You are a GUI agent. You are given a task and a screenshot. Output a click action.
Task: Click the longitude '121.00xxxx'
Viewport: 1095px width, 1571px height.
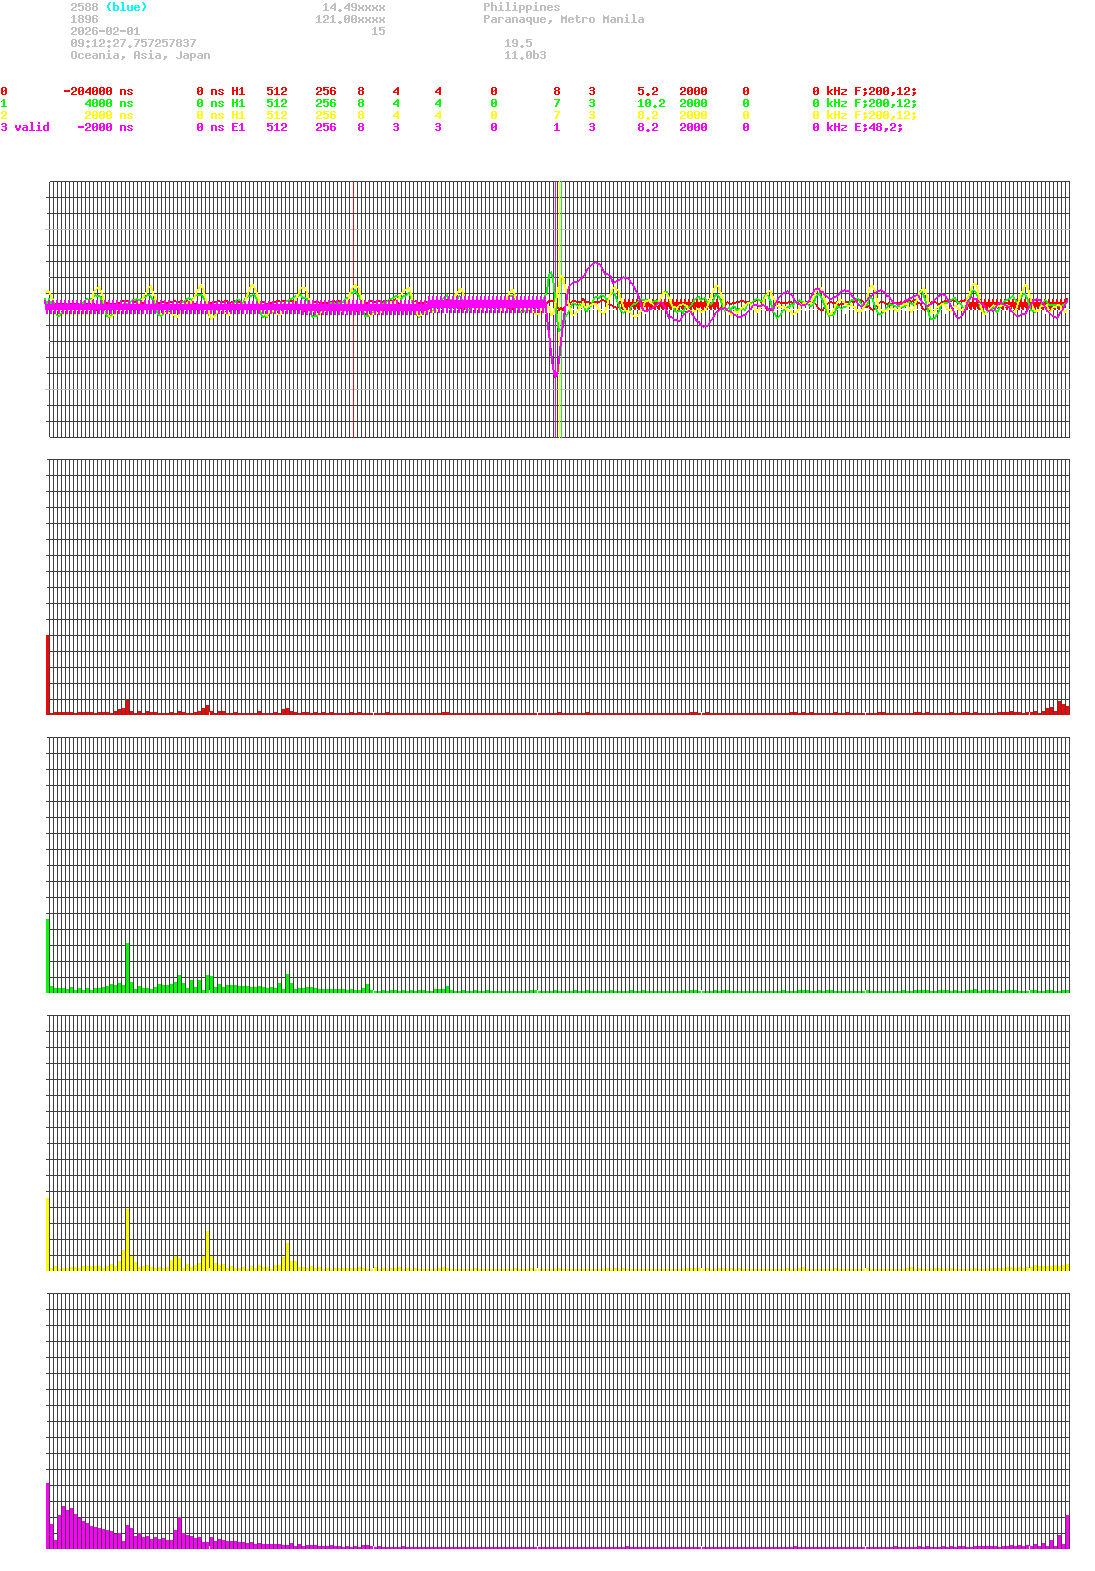click(x=350, y=19)
